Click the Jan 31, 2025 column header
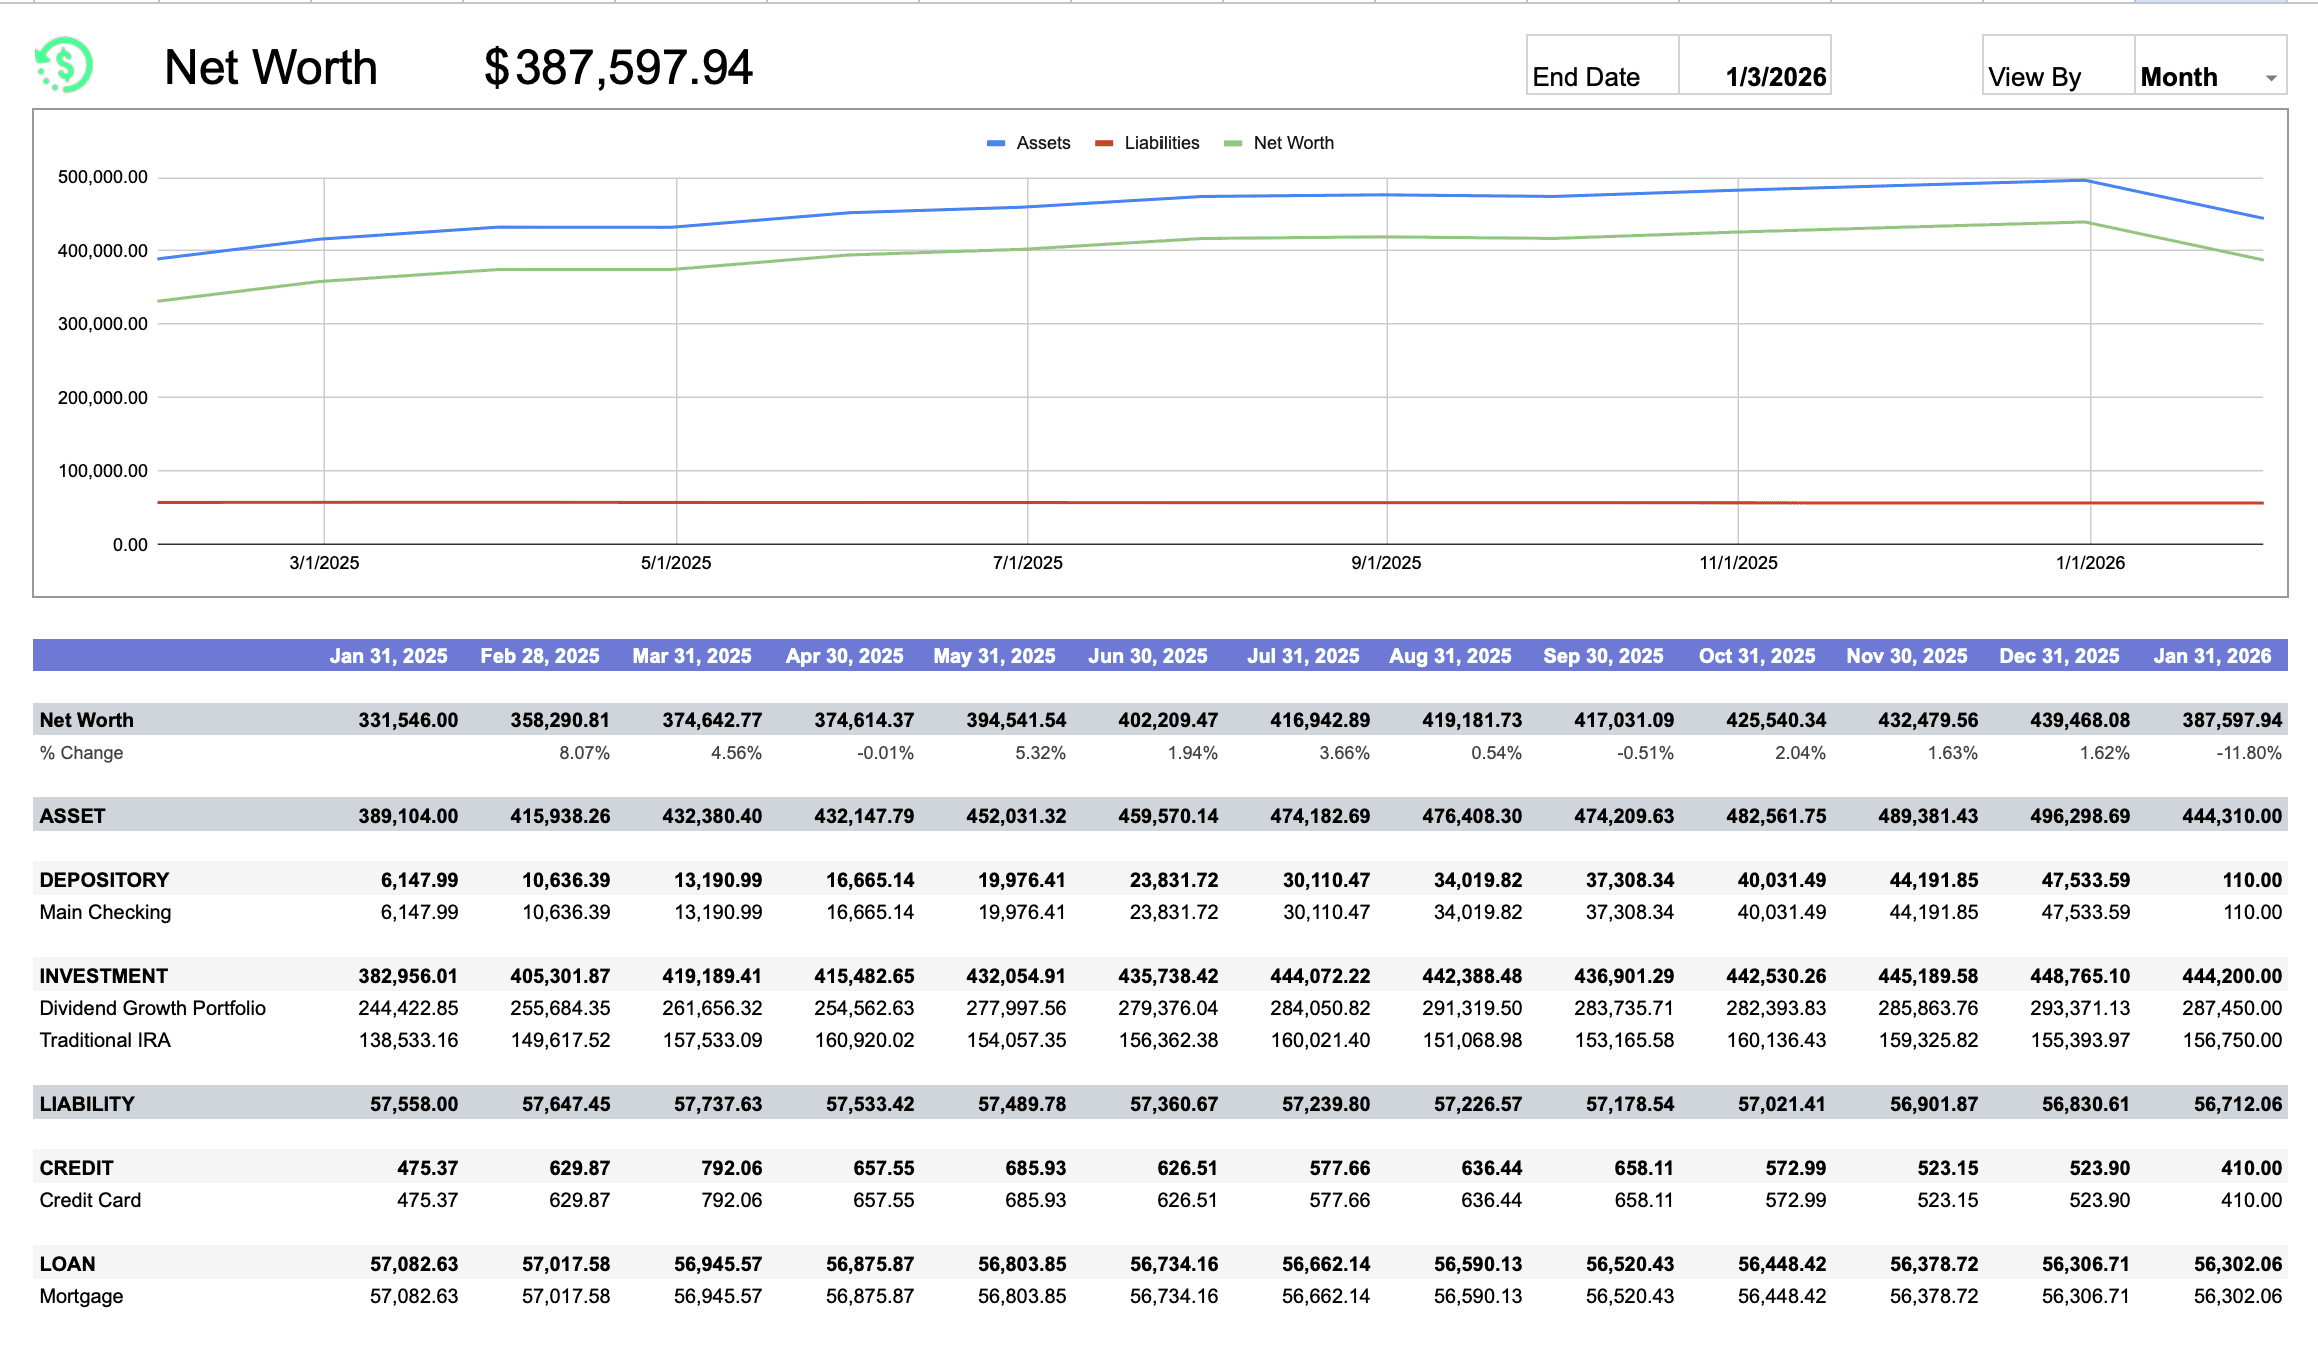This screenshot has height=1346, width=2318. point(389,655)
